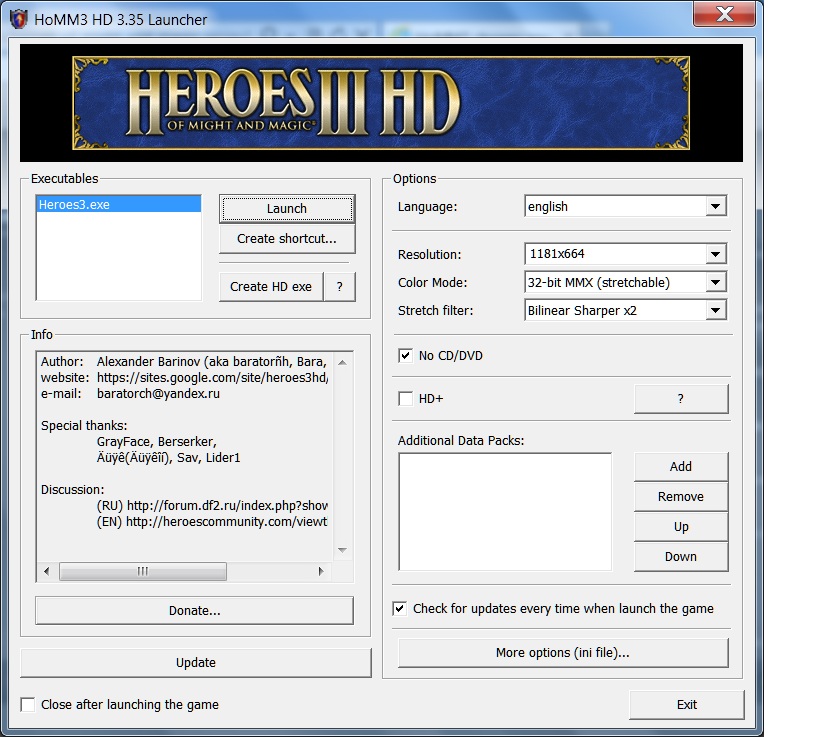The width and height of the screenshot is (819, 737).
Task: Click the Exit button
Action: coord(686,705)
